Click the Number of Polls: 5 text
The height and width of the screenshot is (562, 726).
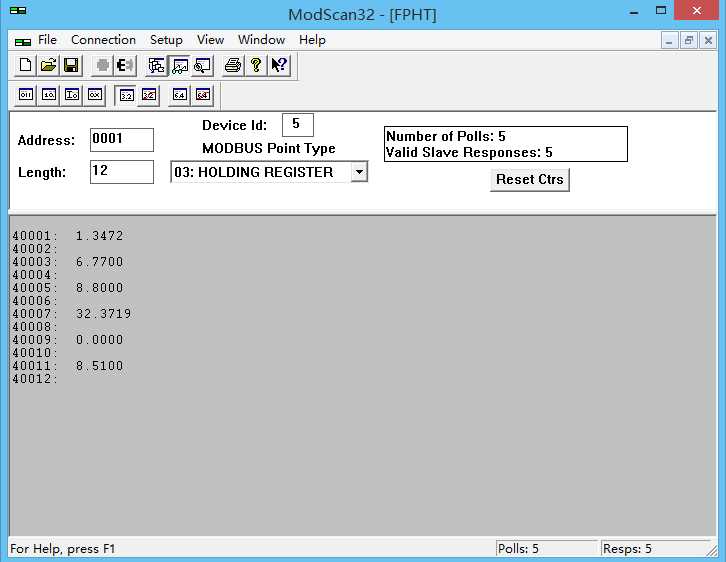(x=446, y=136)
